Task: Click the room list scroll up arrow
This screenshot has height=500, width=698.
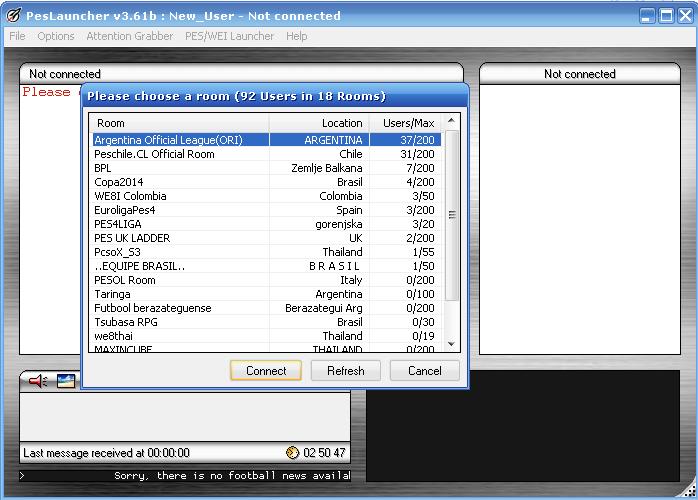Action: coord(451,121)
